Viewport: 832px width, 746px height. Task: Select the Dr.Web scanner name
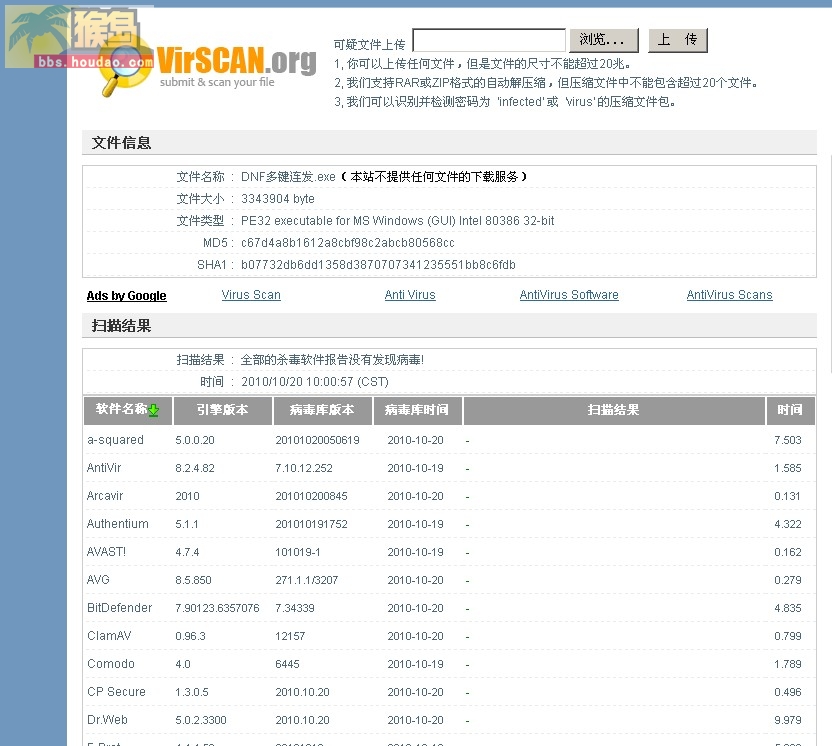(107, 720)
